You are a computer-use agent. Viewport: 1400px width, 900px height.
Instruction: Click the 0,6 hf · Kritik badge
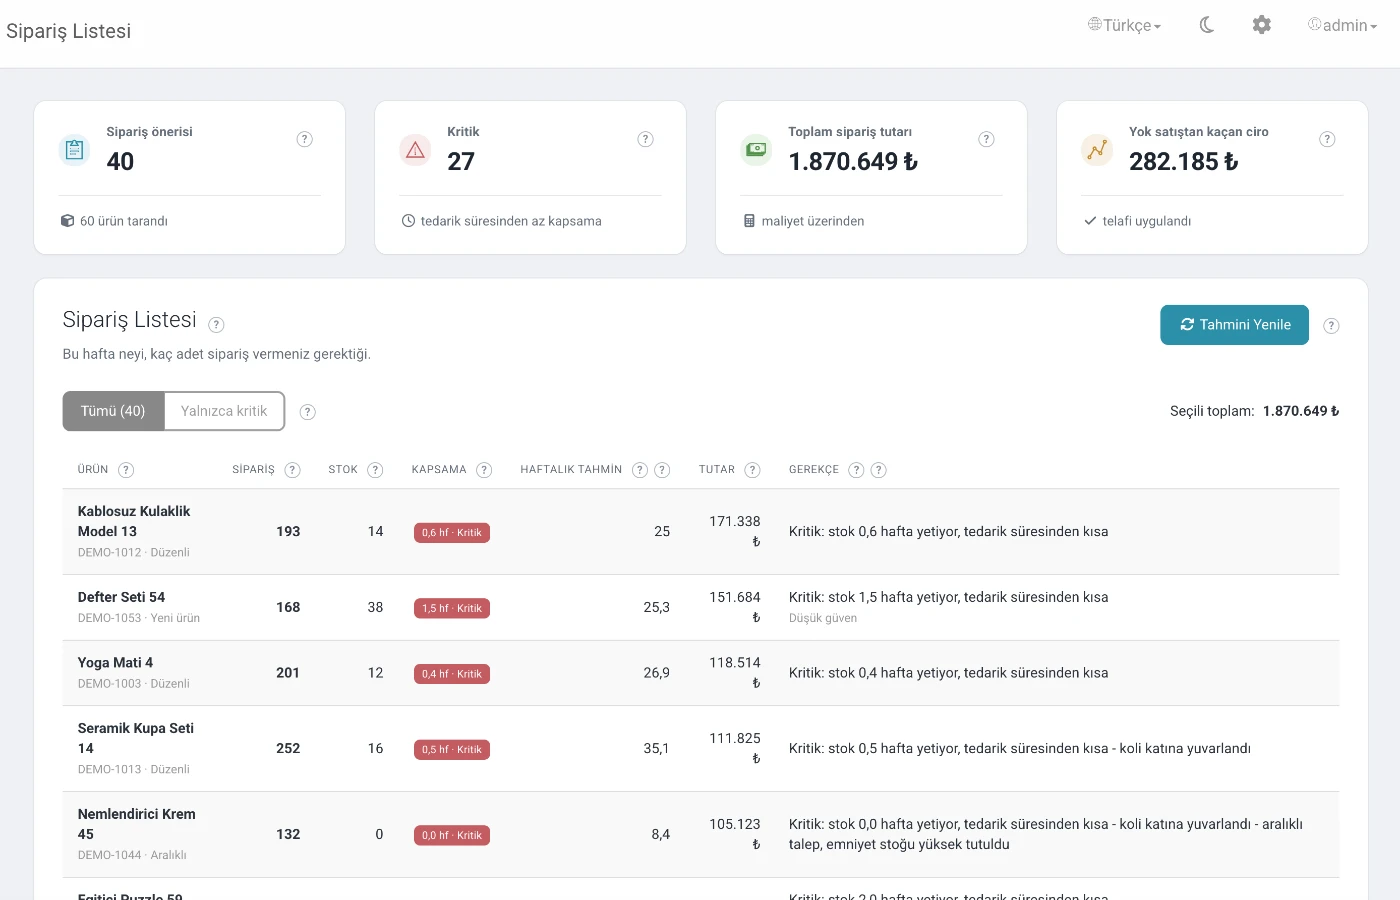point(452,533)
